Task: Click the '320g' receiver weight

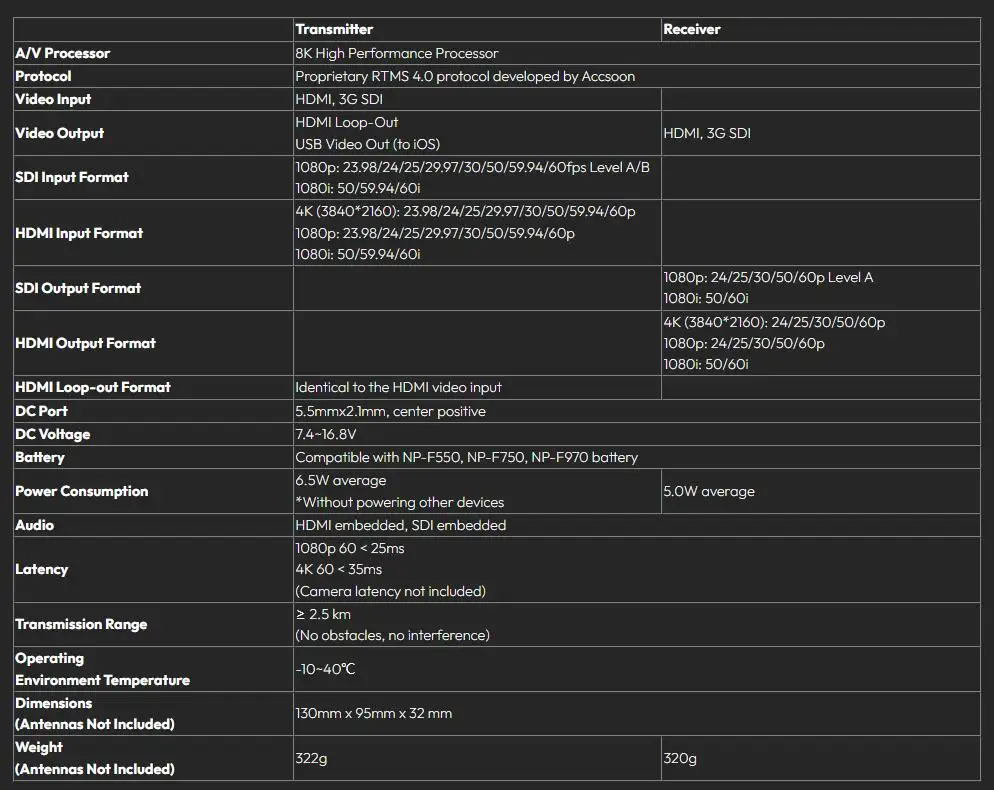Action: click(680, 758)
